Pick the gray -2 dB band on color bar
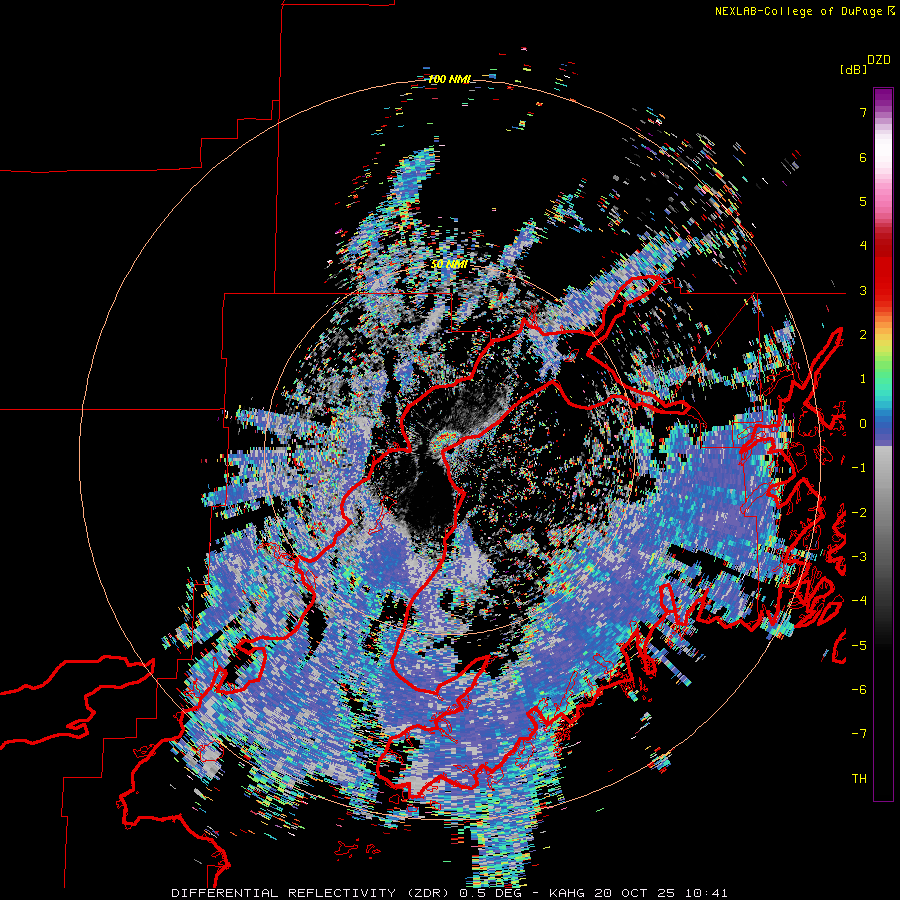The height and width of the screenshot is (900, 900). tap(883, 512)
